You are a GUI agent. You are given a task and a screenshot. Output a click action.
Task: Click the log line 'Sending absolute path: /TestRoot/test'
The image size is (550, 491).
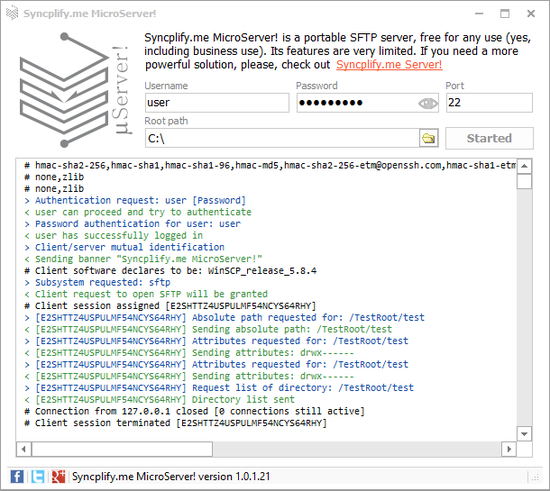tap(208, 329)
